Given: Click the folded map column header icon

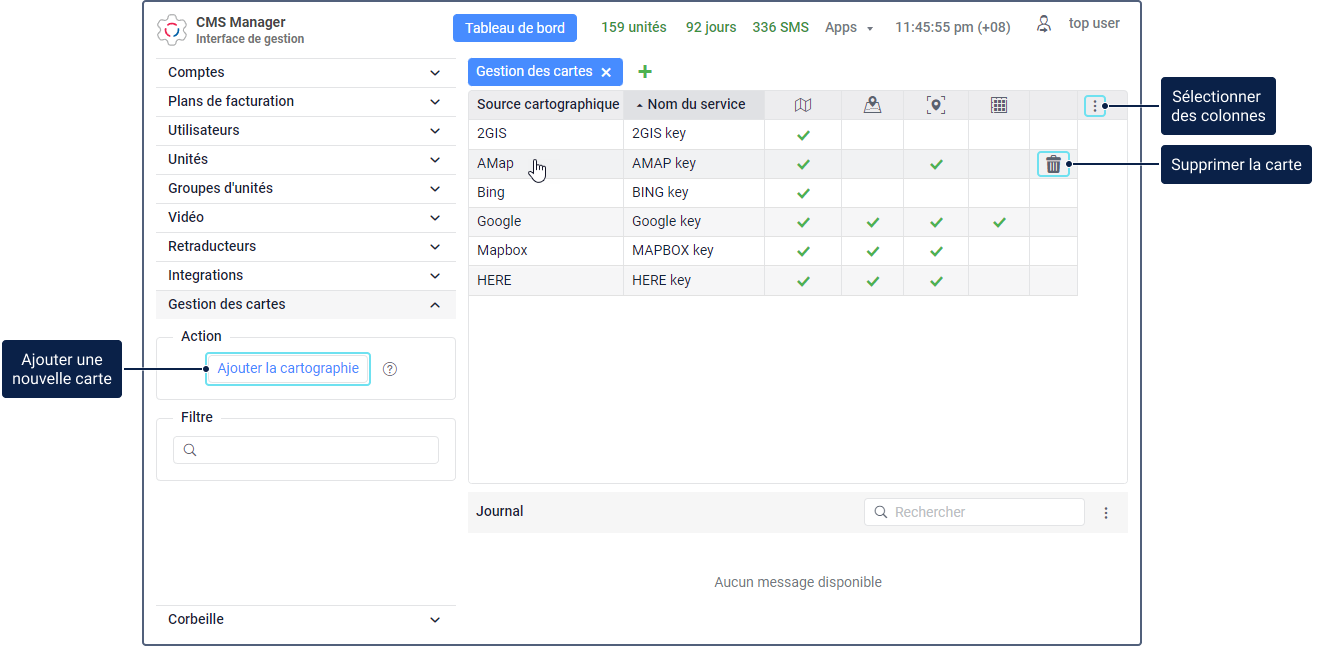Looking at the screenshot, I should (802, 105).
